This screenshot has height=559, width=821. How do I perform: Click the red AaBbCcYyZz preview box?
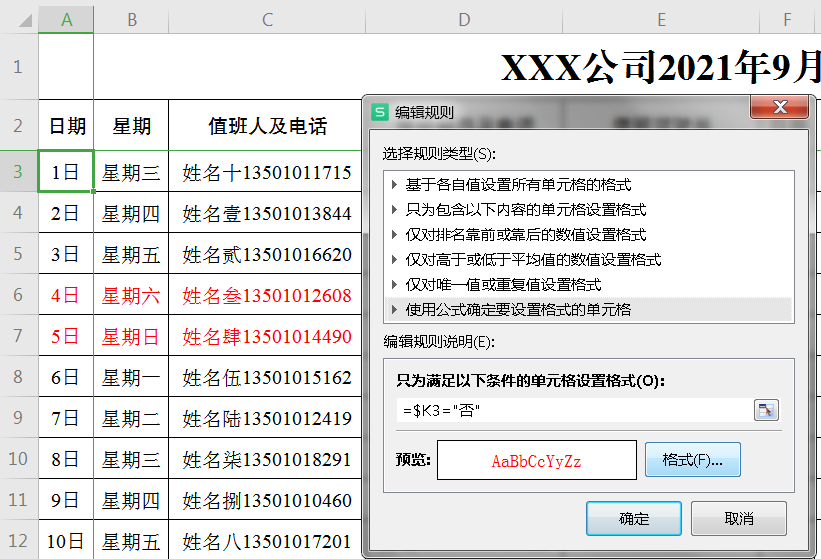[x=537, y=460]
